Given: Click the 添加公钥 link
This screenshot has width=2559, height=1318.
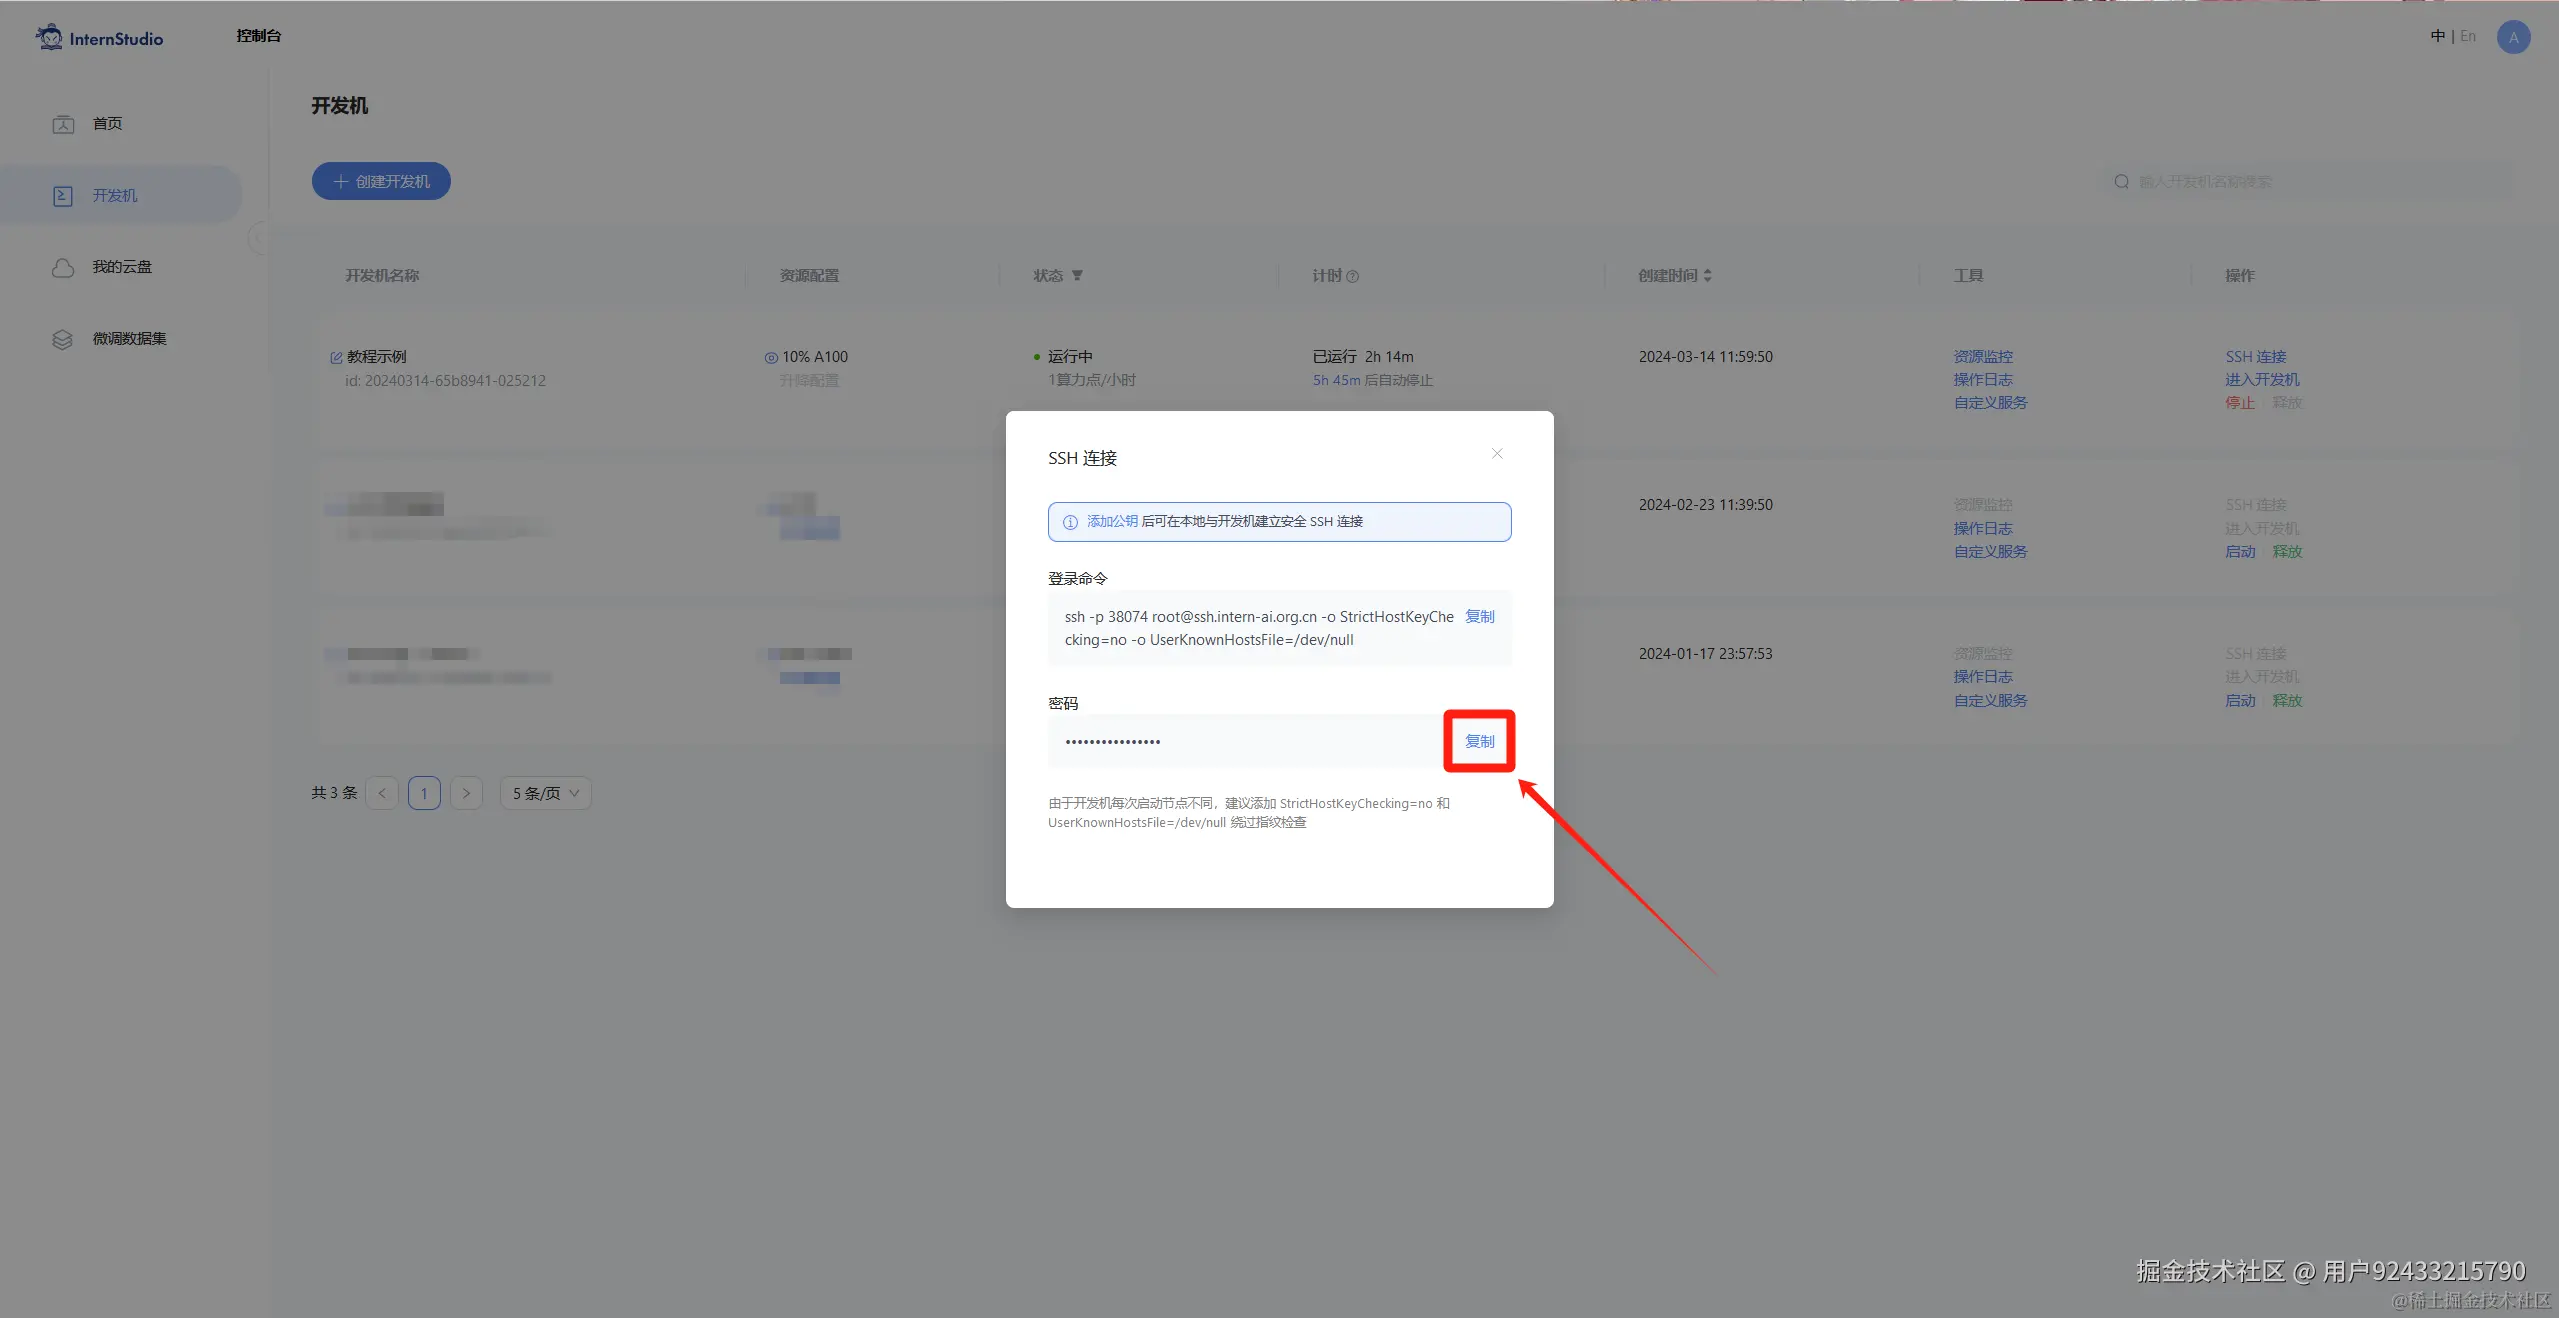Looking at the screenshot, I should point(1112,521).
